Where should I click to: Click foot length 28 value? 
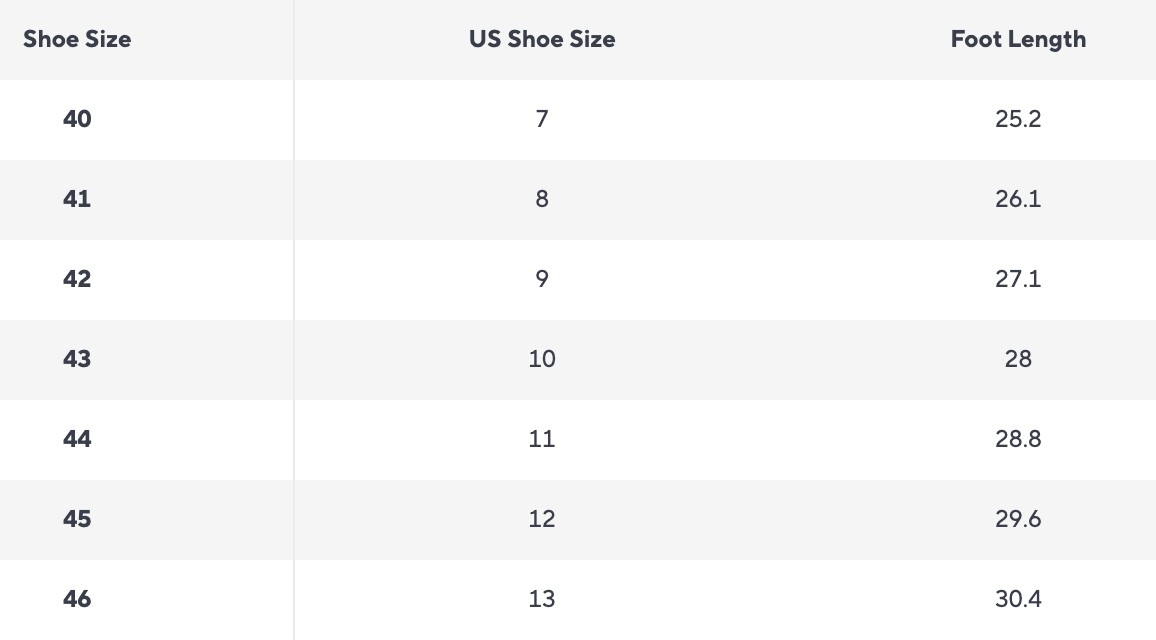pyautogui.click(x=1018, y=359)
